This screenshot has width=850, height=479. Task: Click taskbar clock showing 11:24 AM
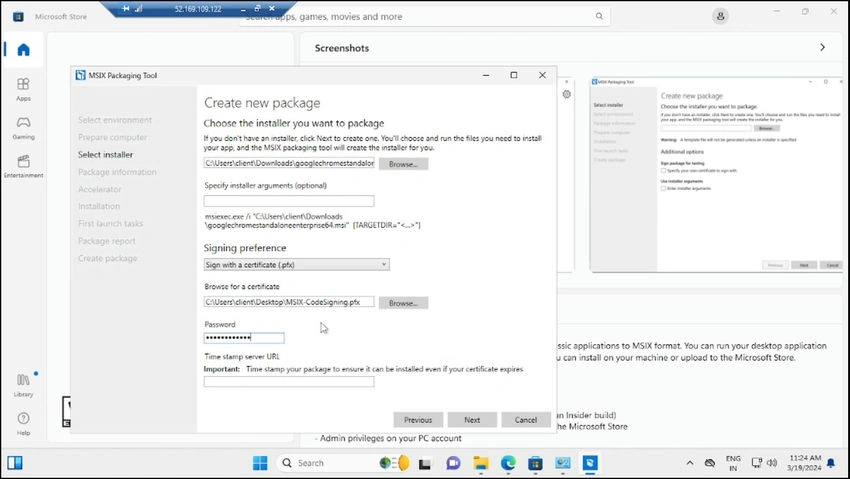pyautogui.click(x=805, y=463)
